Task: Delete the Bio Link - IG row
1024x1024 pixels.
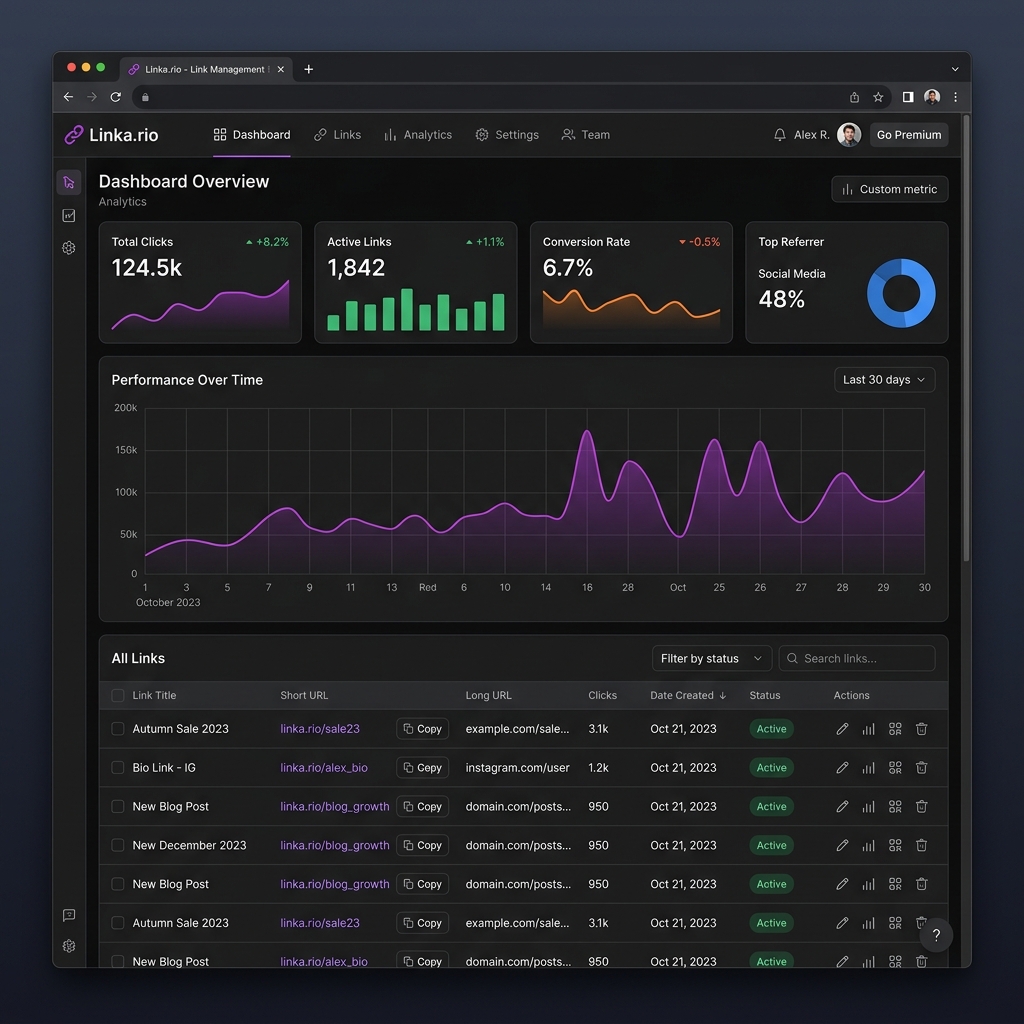Action: tap(921, 767)
